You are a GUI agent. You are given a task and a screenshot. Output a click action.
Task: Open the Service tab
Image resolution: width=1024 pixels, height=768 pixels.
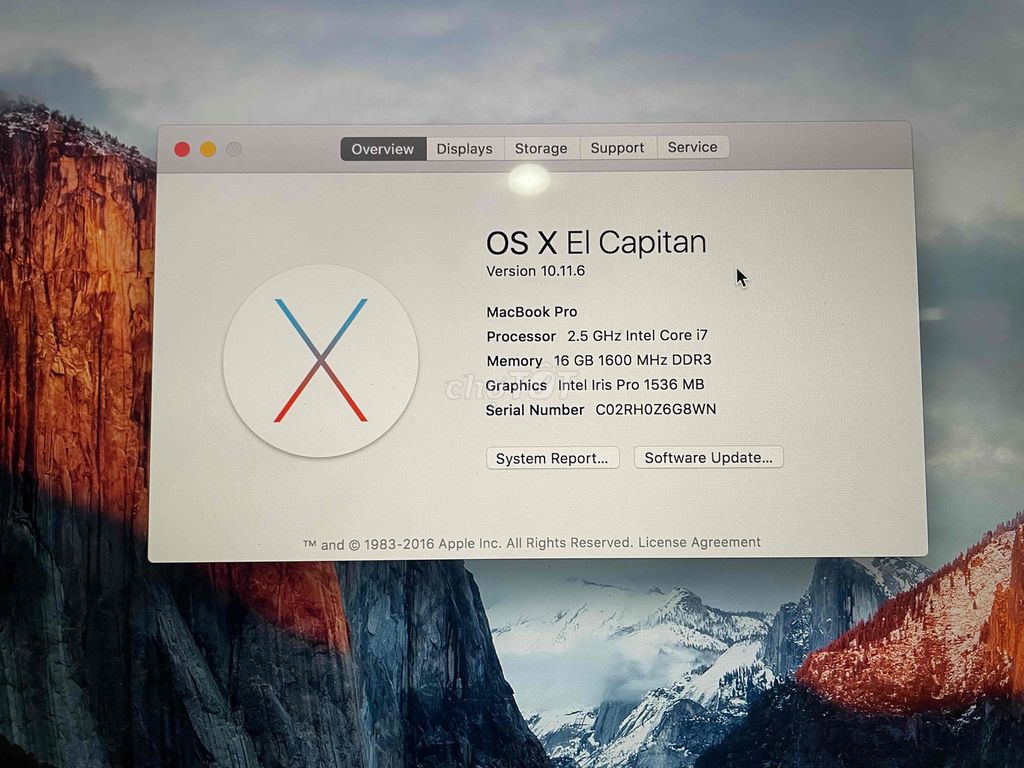pos(693,147)
